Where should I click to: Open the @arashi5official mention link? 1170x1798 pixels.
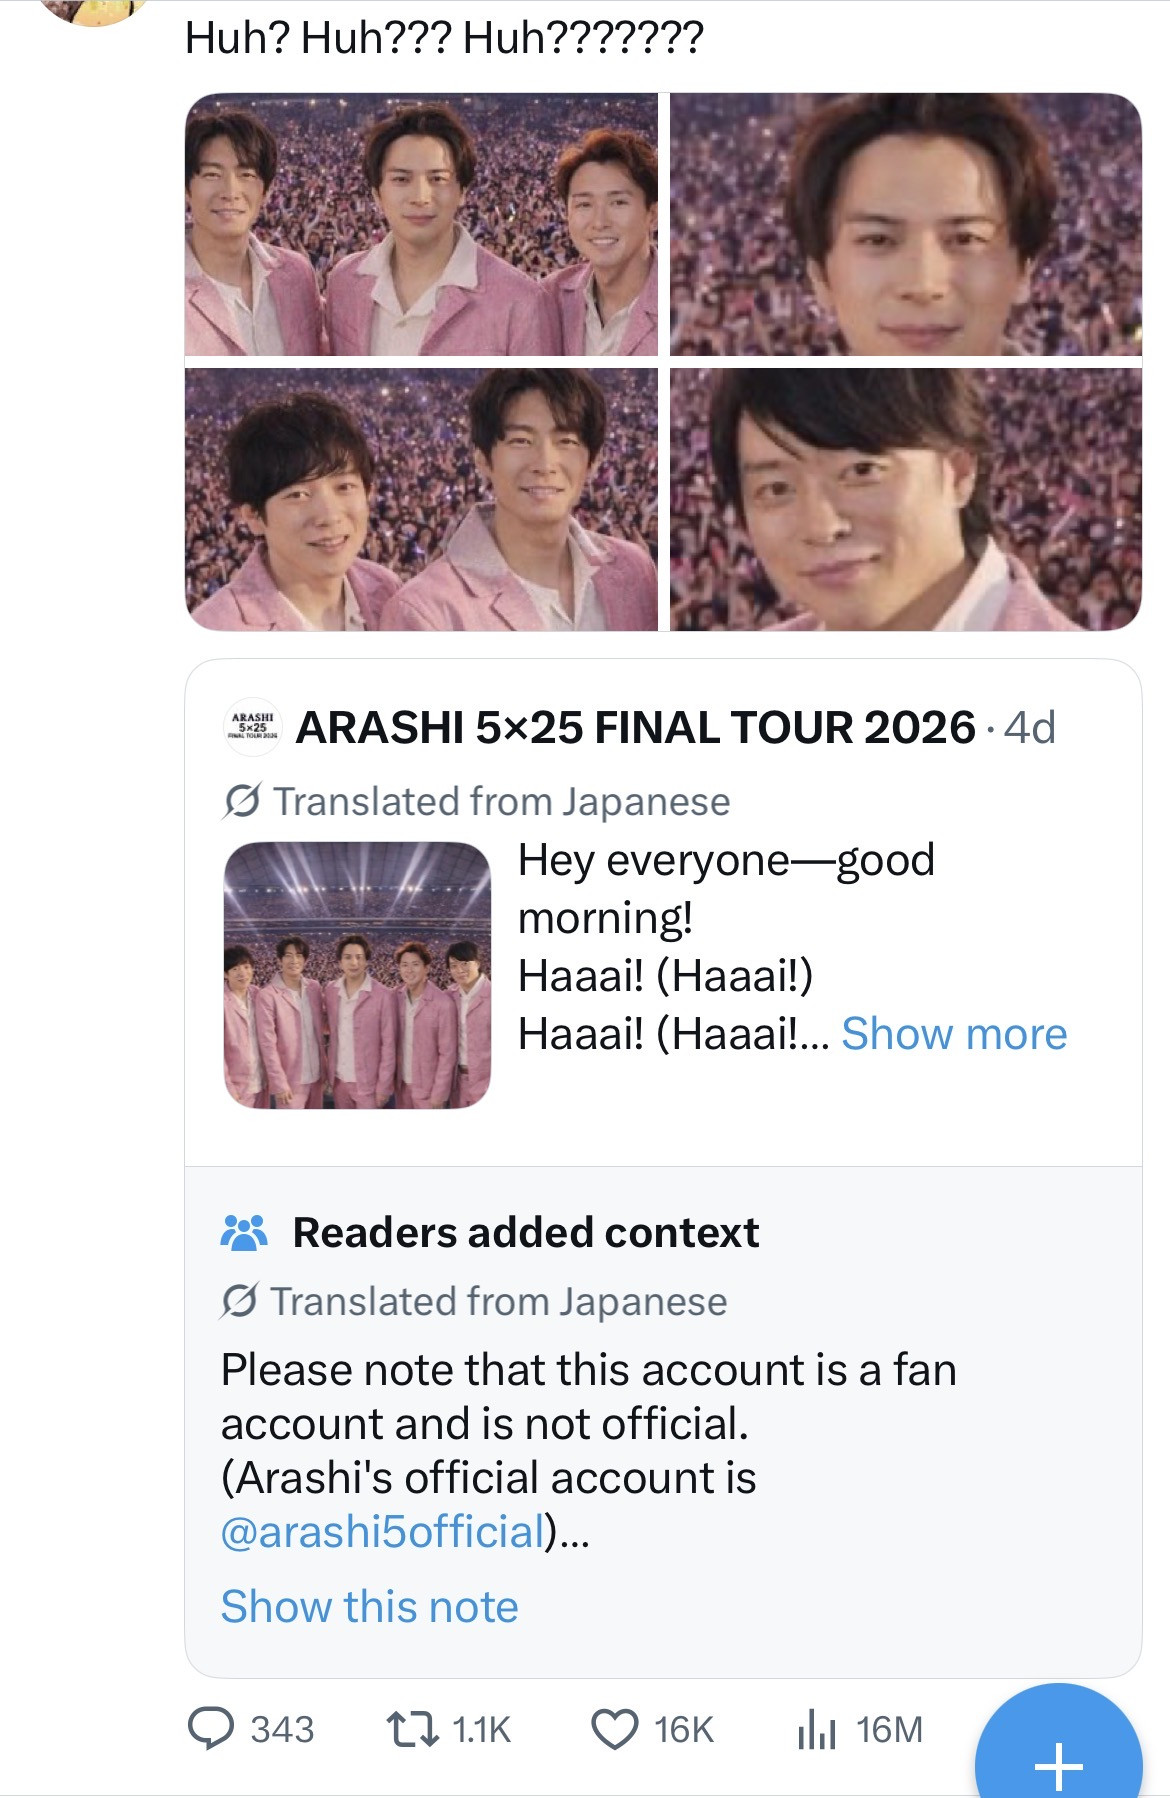[383, 1531]
